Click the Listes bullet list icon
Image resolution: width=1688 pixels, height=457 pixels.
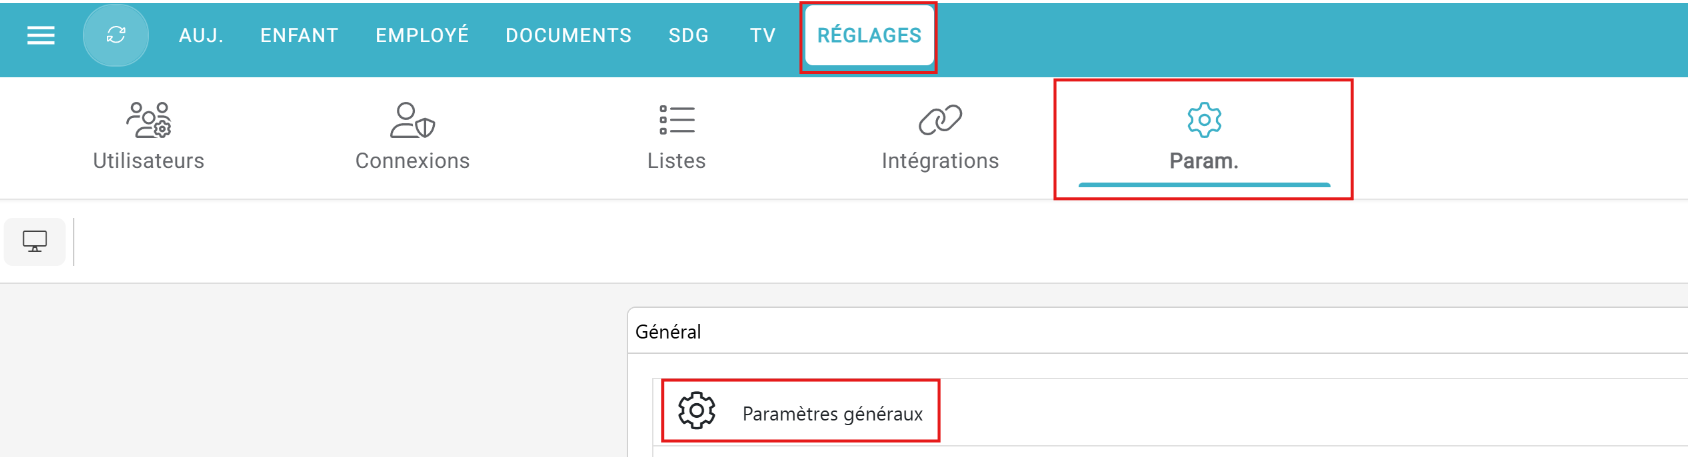tap(677, 120)
